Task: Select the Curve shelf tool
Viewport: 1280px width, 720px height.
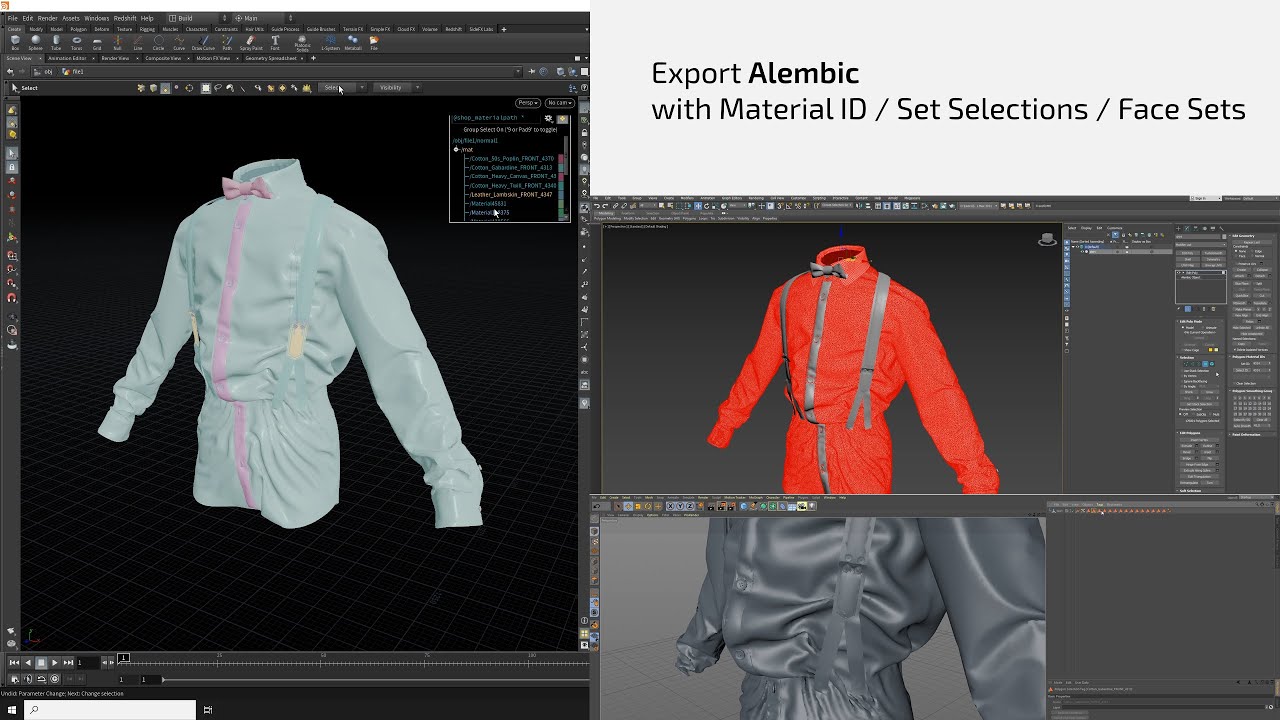Action: click(x=179, y=43)
